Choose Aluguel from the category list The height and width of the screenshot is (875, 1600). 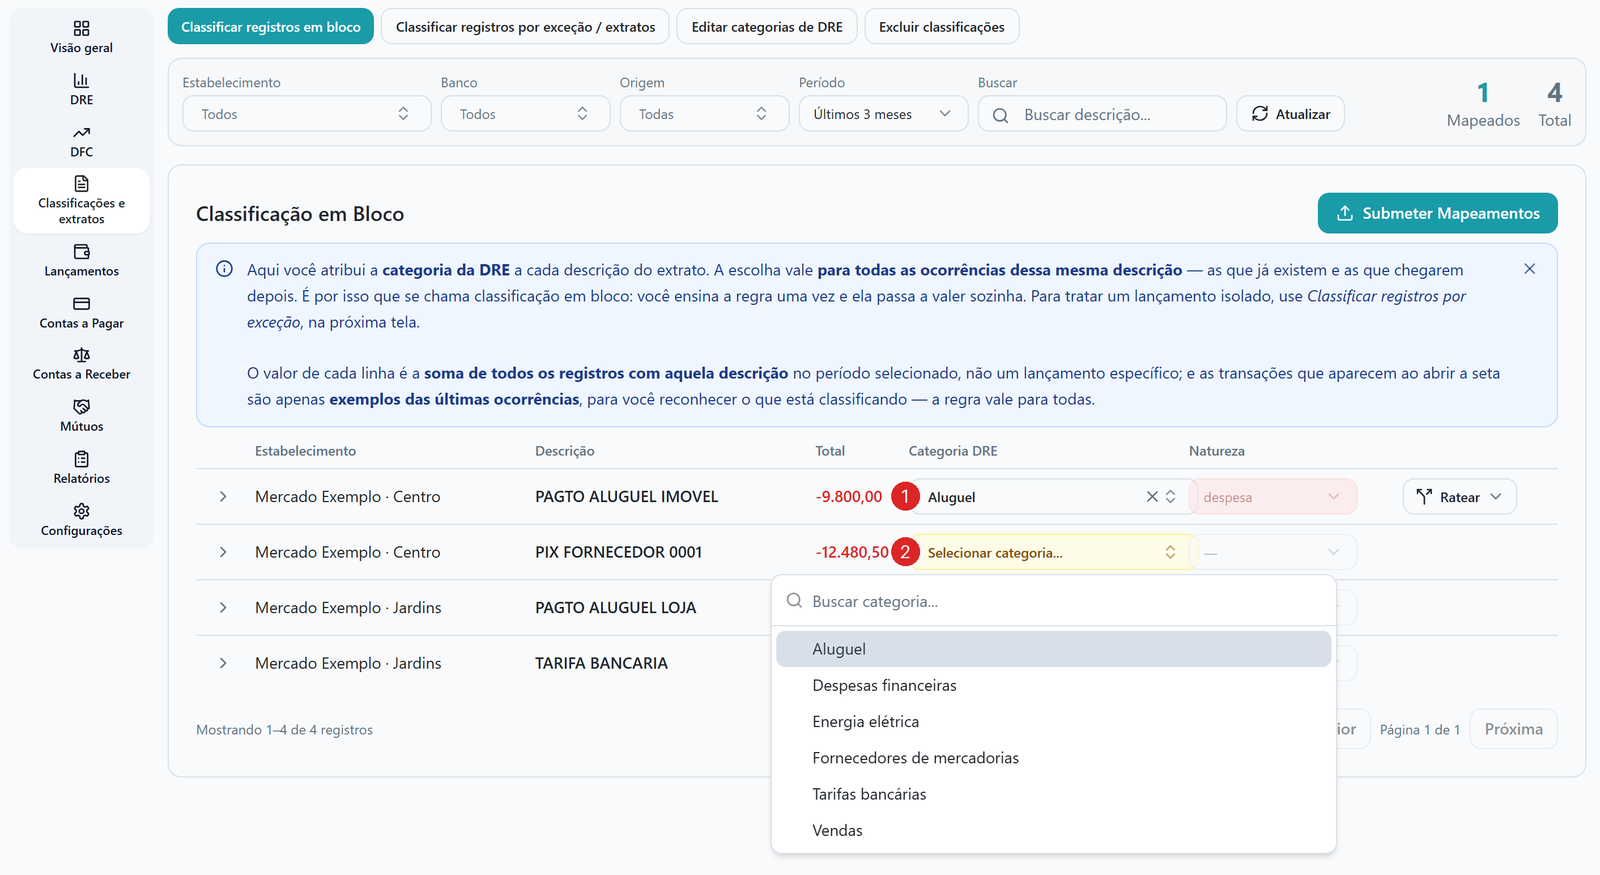click(1054, 649)
